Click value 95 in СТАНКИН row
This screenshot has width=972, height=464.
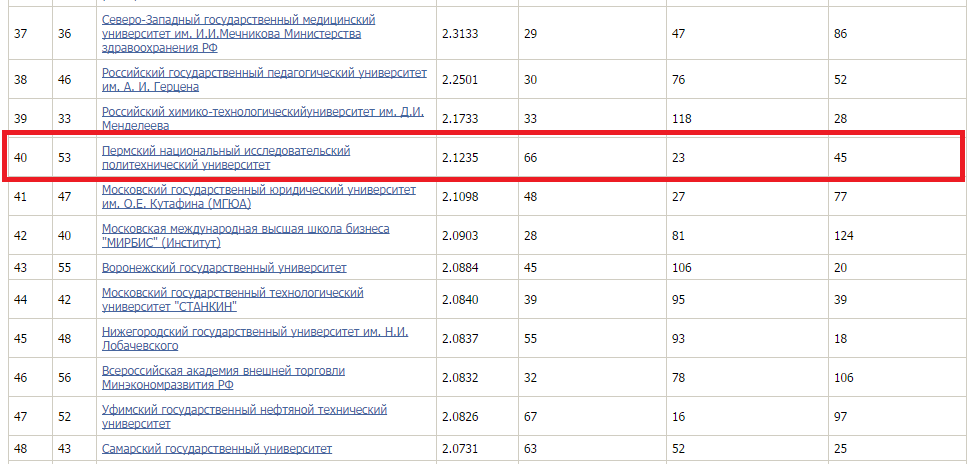tap(678, 300)
